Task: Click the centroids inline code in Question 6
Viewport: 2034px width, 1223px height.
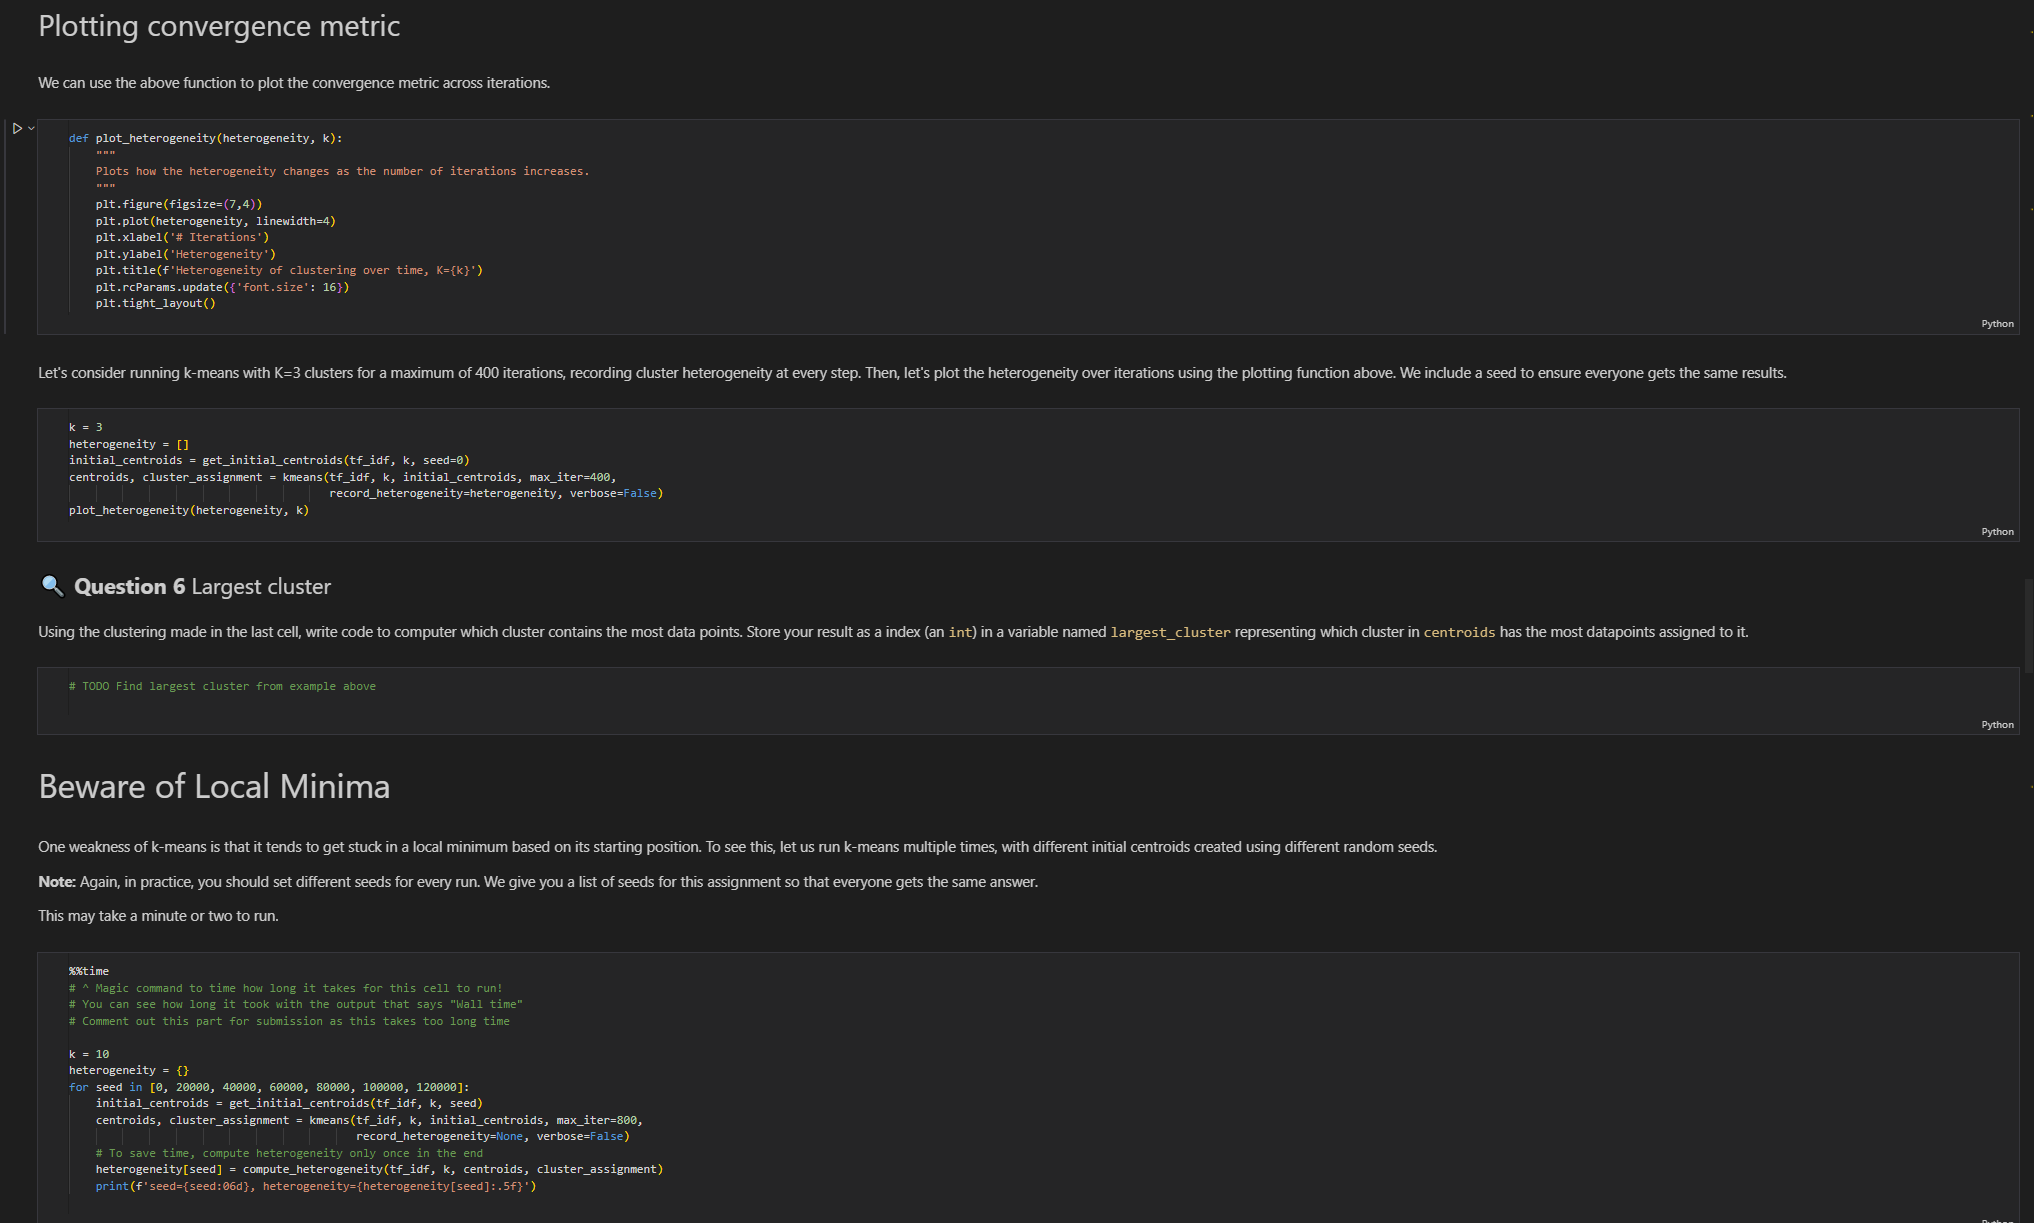Action: click(1459, 633)
